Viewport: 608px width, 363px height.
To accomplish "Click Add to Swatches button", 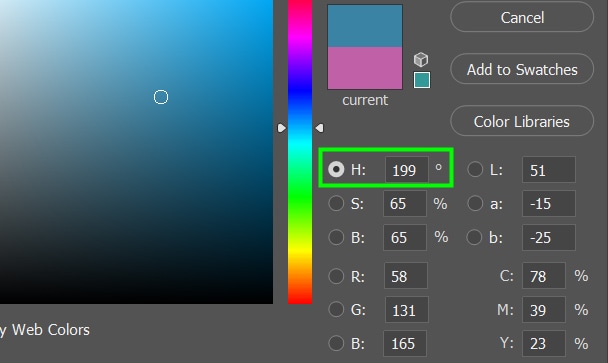I will [x=522, y=69].
